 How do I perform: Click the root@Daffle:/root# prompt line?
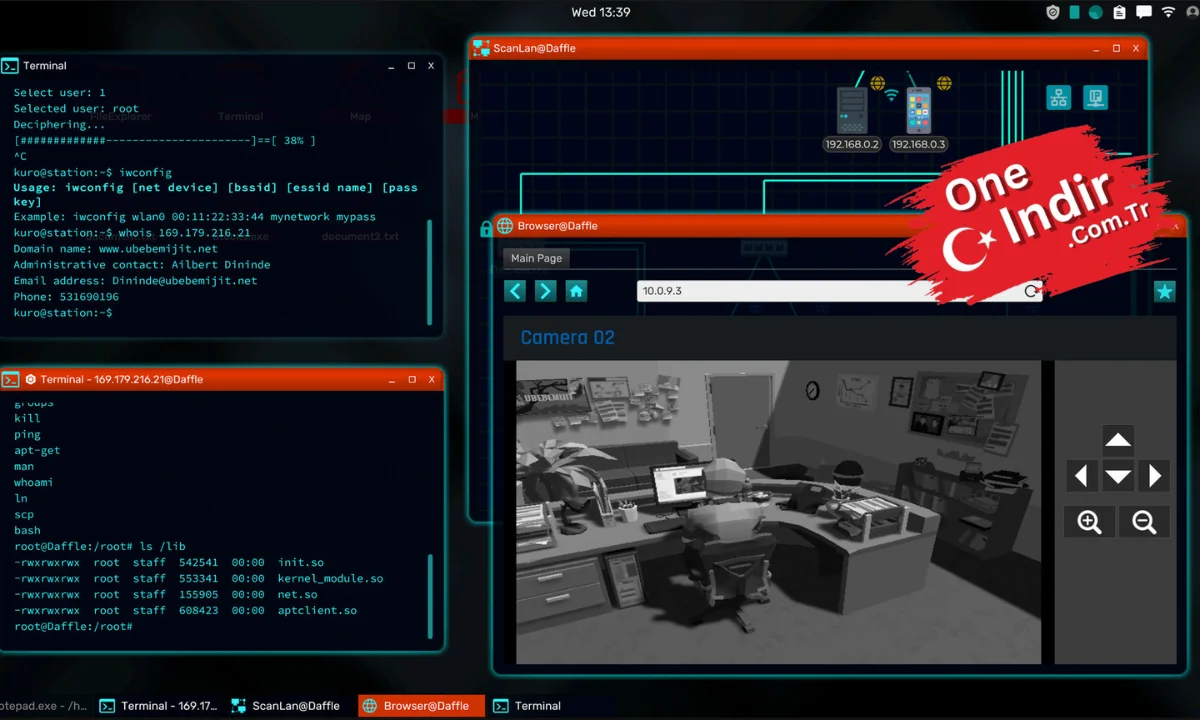(73, 626)
